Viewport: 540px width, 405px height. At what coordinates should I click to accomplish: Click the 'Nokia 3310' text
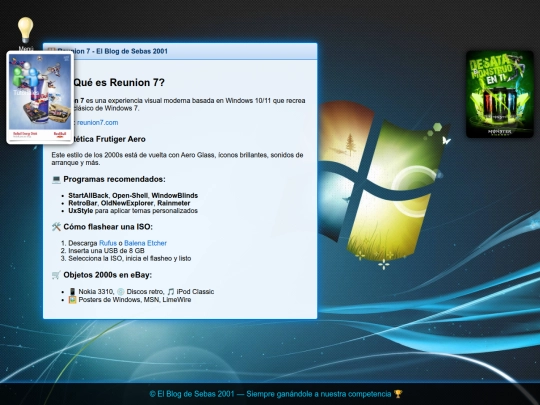point(95,292)
